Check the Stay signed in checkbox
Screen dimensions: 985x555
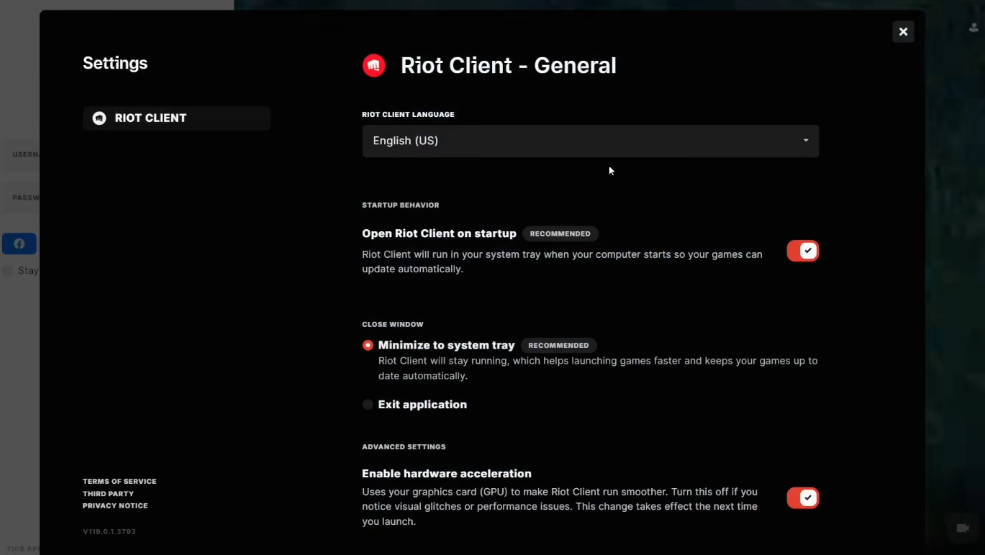[7, 271]
